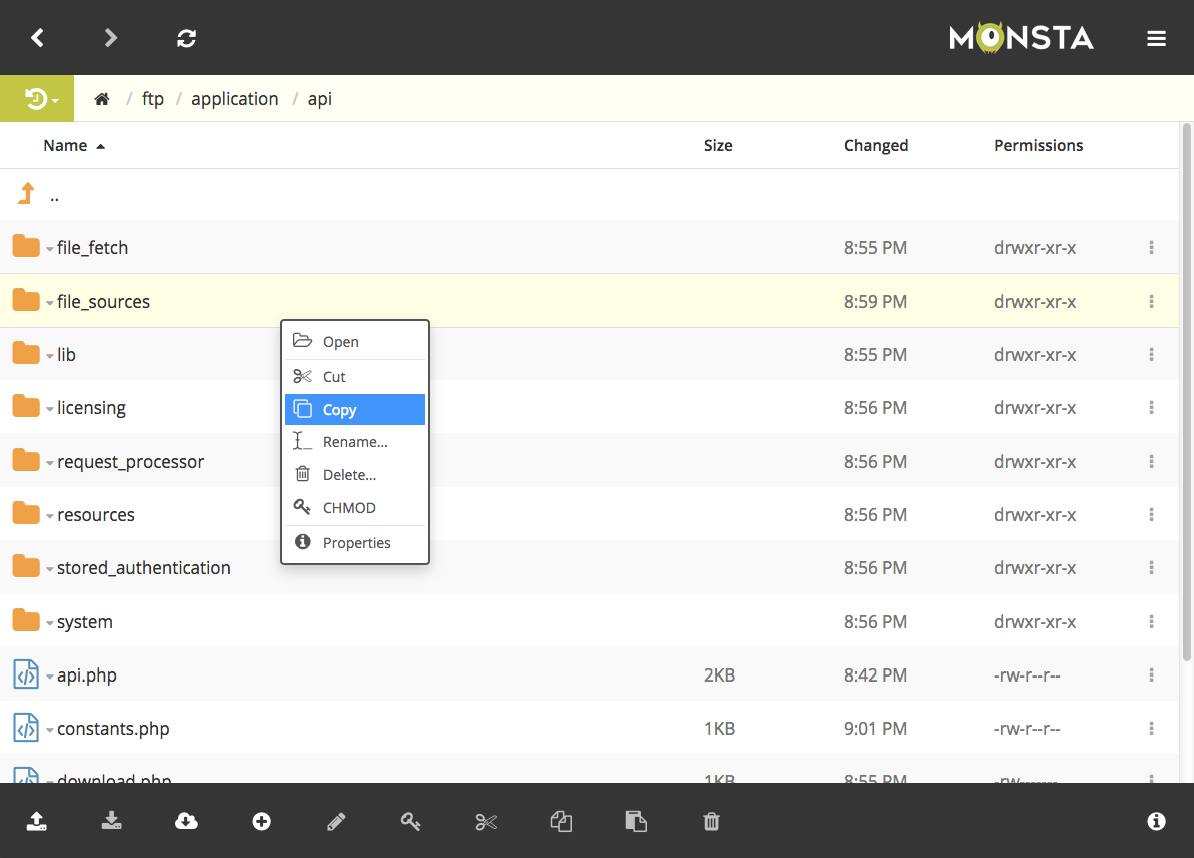
Task: Open more options for system row
Action: coord(1151,622)
